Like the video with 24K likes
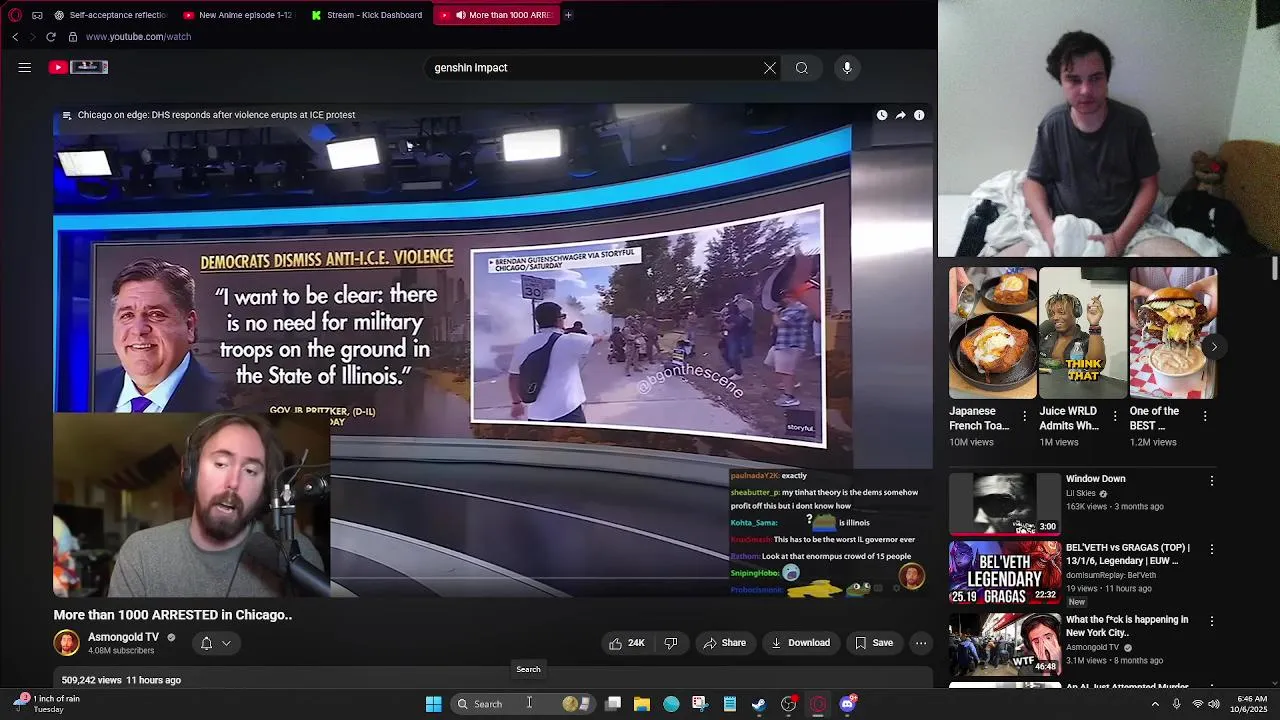 click(x=626, y=643)
